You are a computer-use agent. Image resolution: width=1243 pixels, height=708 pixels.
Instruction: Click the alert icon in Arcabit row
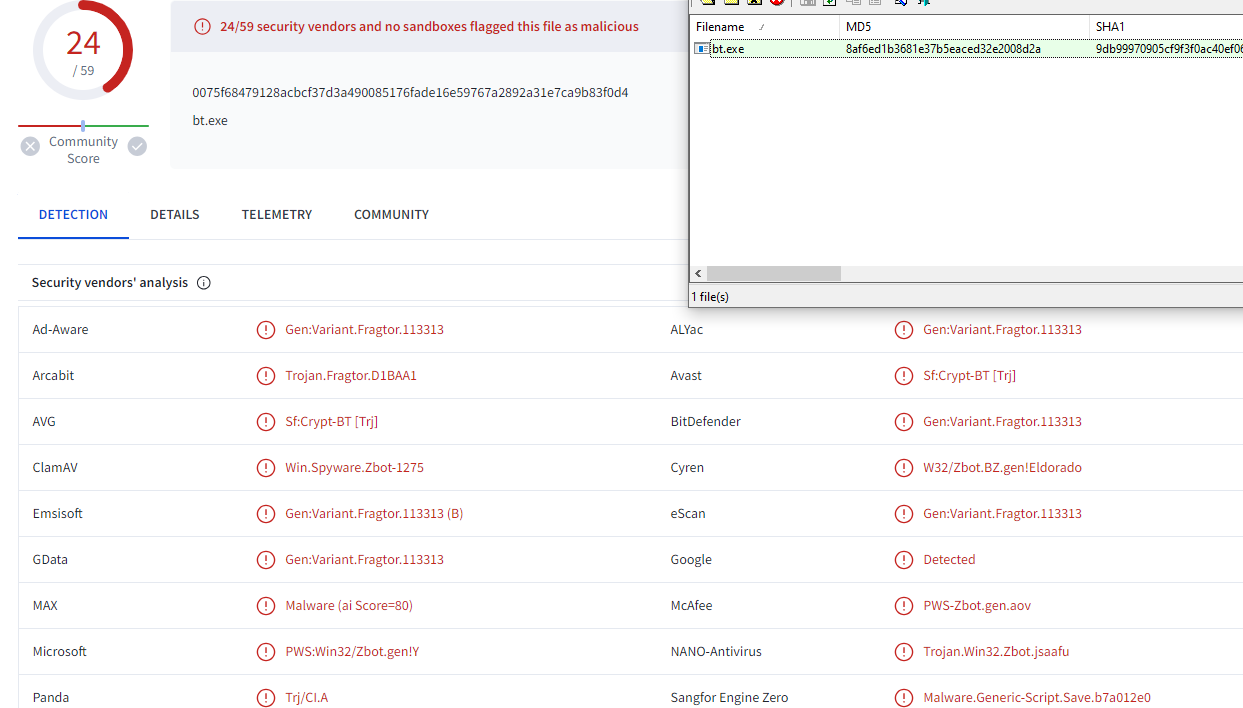266,376
